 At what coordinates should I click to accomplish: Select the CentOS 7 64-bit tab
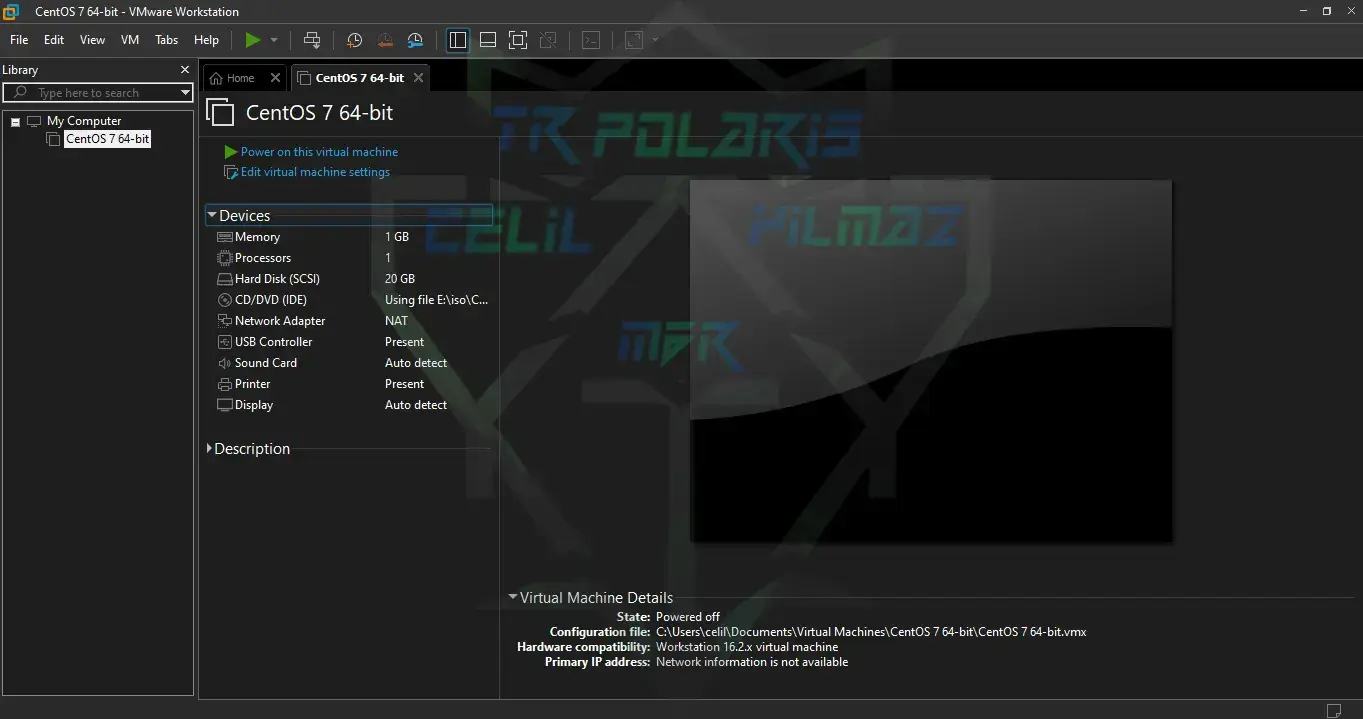pos(360,78)
